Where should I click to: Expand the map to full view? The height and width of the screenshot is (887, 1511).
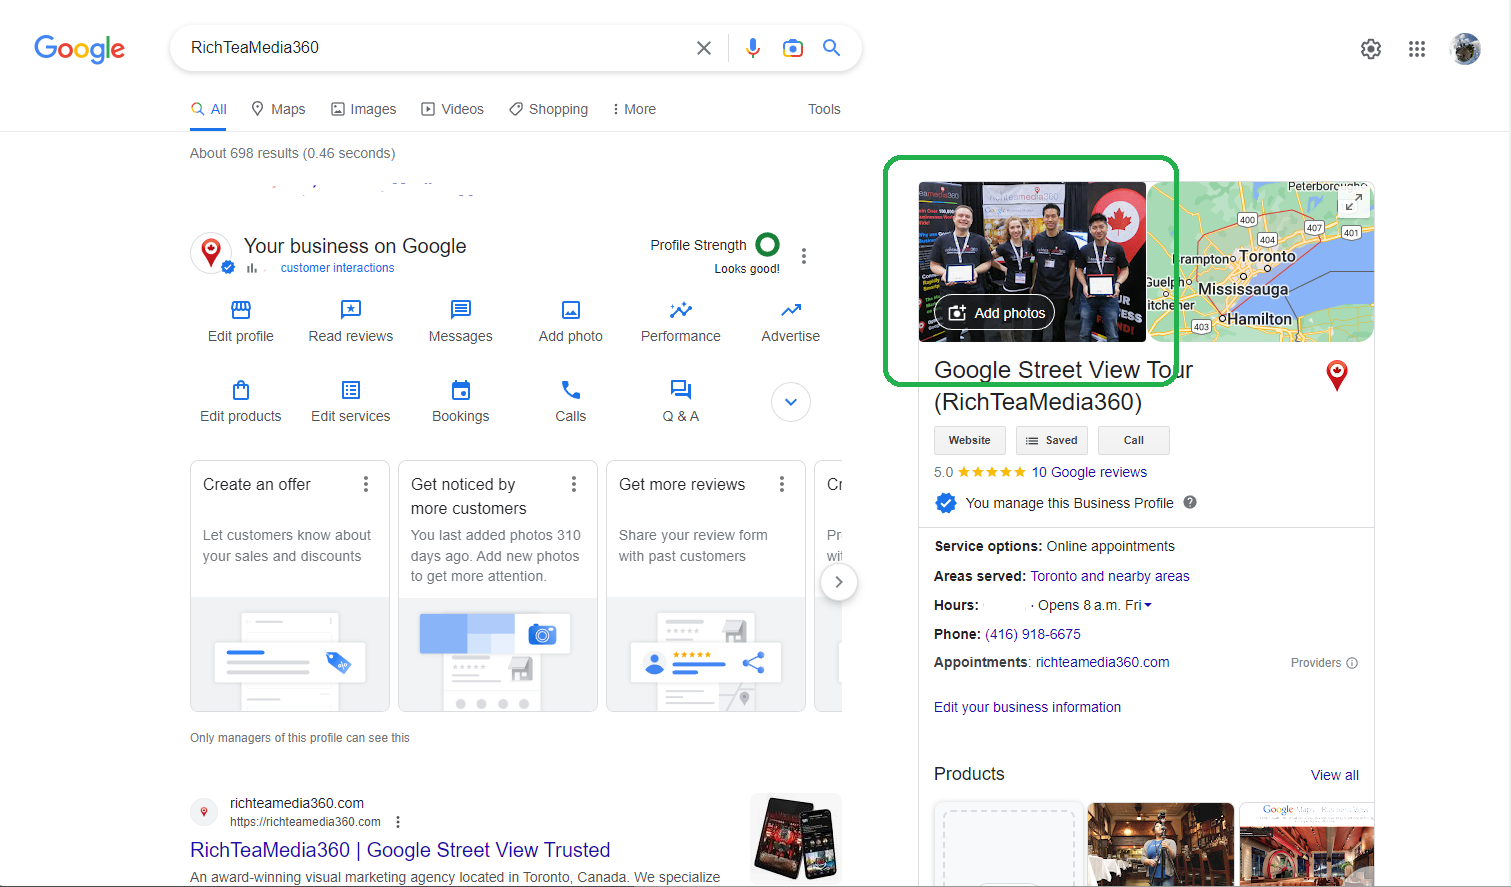point(1353,203)
